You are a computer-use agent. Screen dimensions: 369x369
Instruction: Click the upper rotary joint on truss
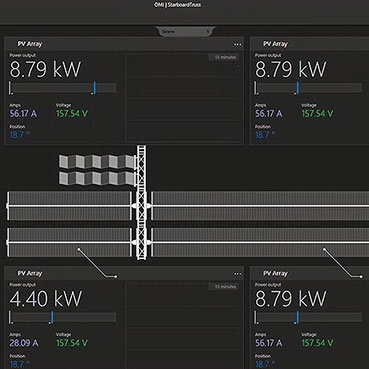[141, 206]
